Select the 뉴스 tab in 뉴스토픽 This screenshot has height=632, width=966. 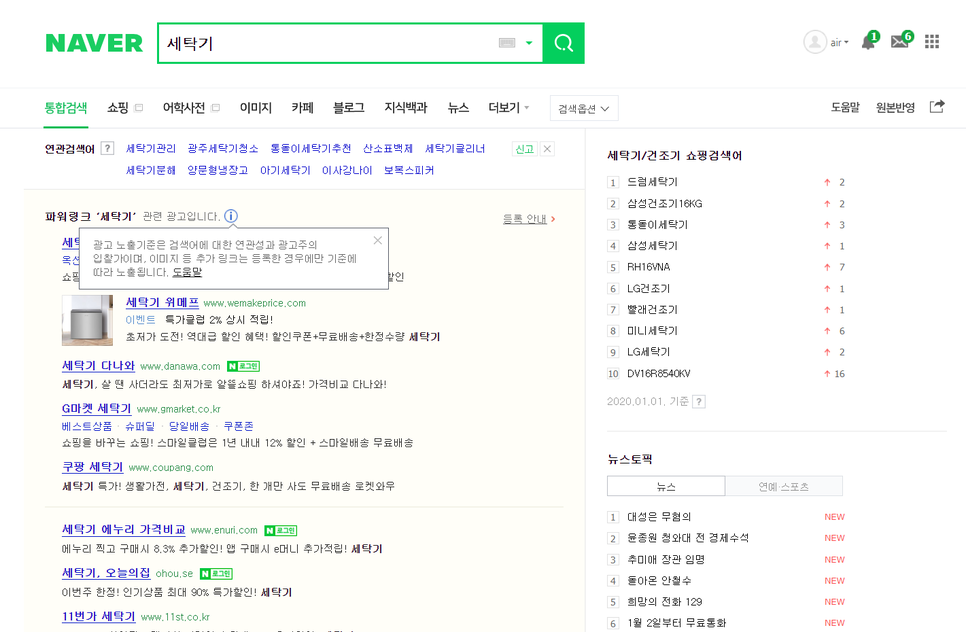click(x=666, y=486)
